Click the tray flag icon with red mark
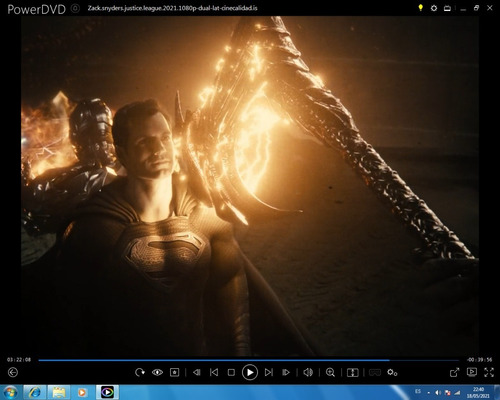The image size is (500, 400). coord(448,393)
